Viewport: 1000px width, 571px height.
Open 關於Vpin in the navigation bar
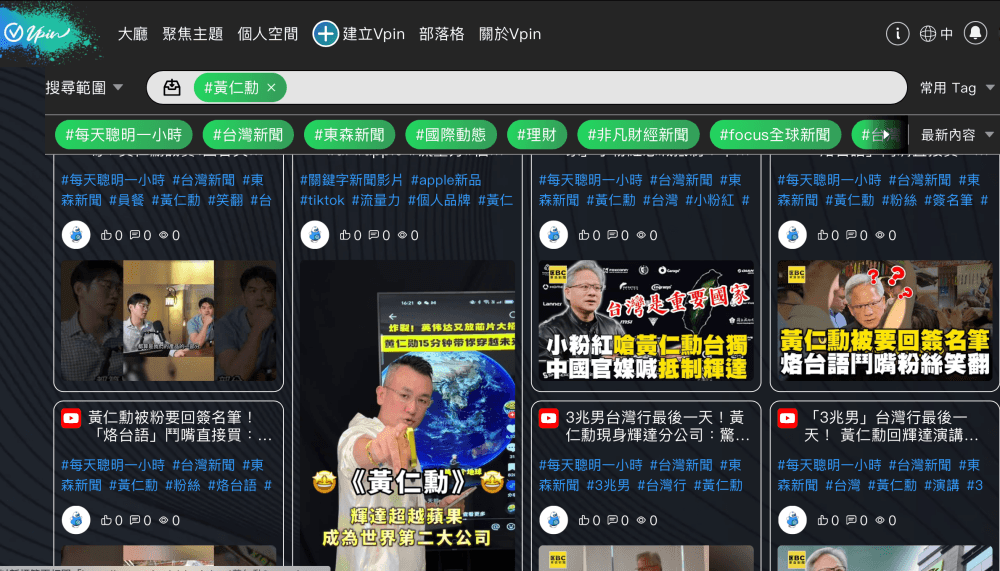coord(510,34)
